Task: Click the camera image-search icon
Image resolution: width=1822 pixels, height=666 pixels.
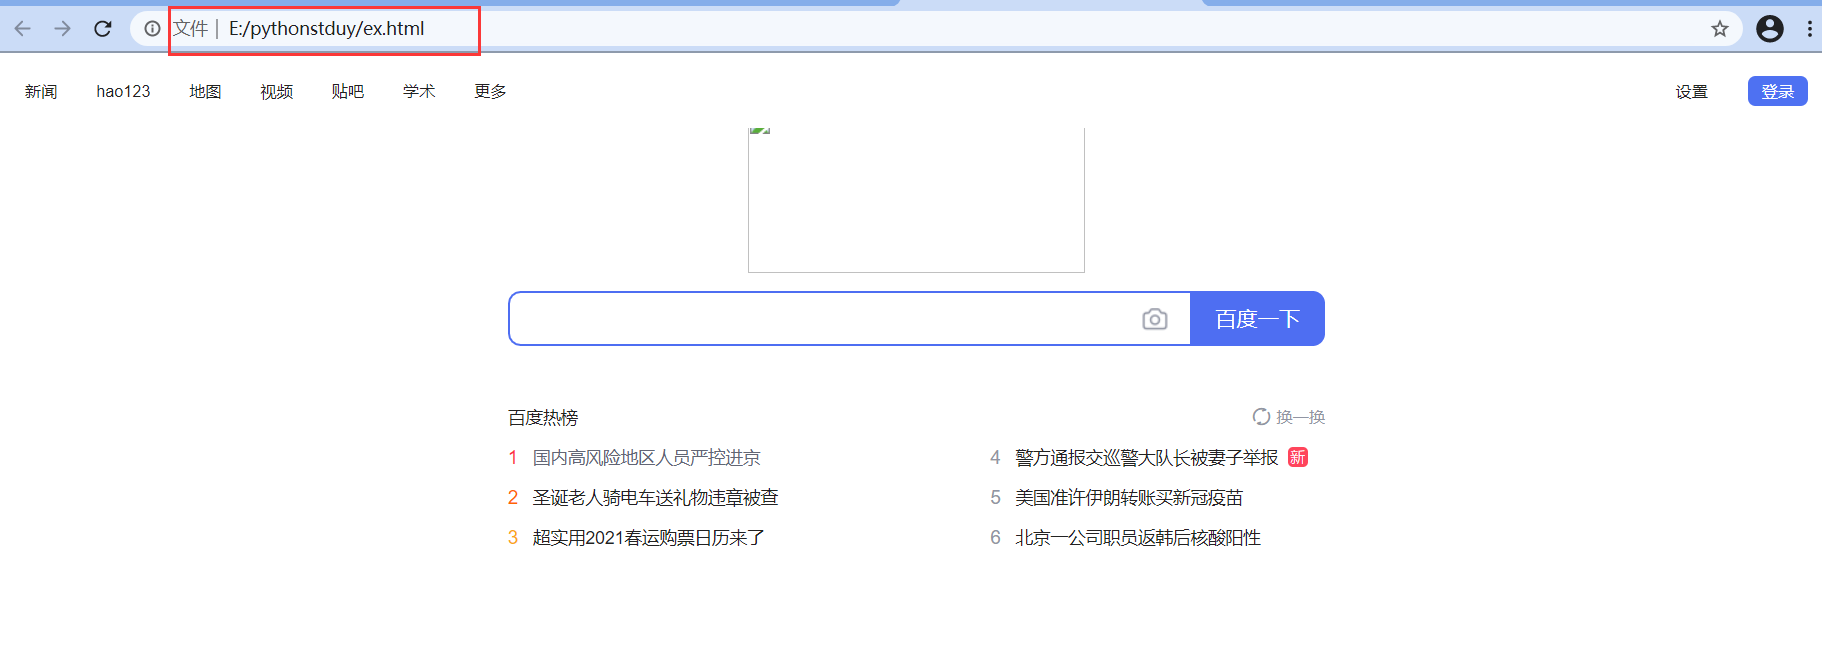Action: pyautogui.click(x=1155, y=319)
